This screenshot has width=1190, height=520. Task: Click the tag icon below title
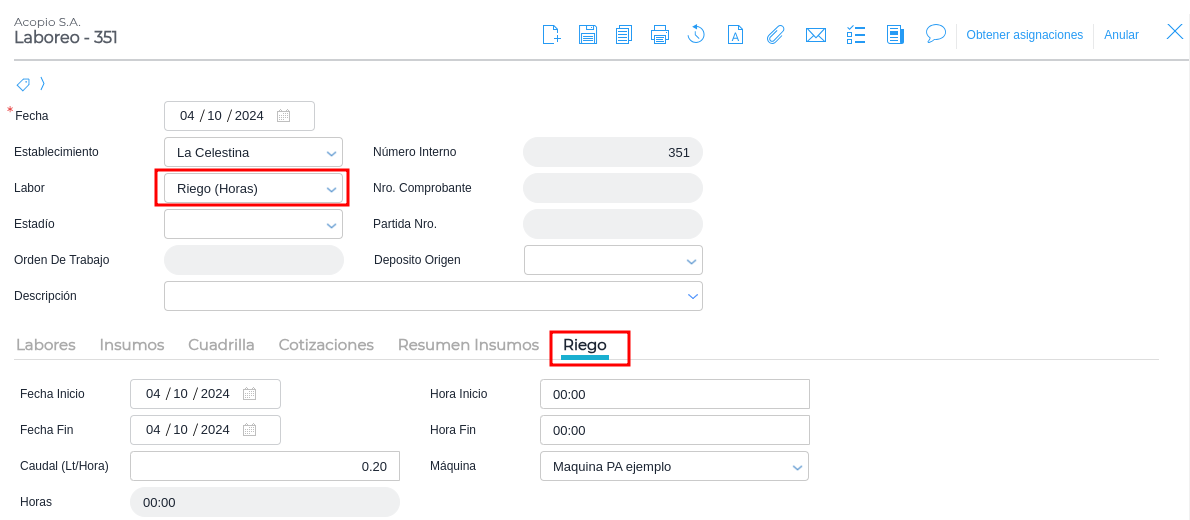(x=23, y=84)
